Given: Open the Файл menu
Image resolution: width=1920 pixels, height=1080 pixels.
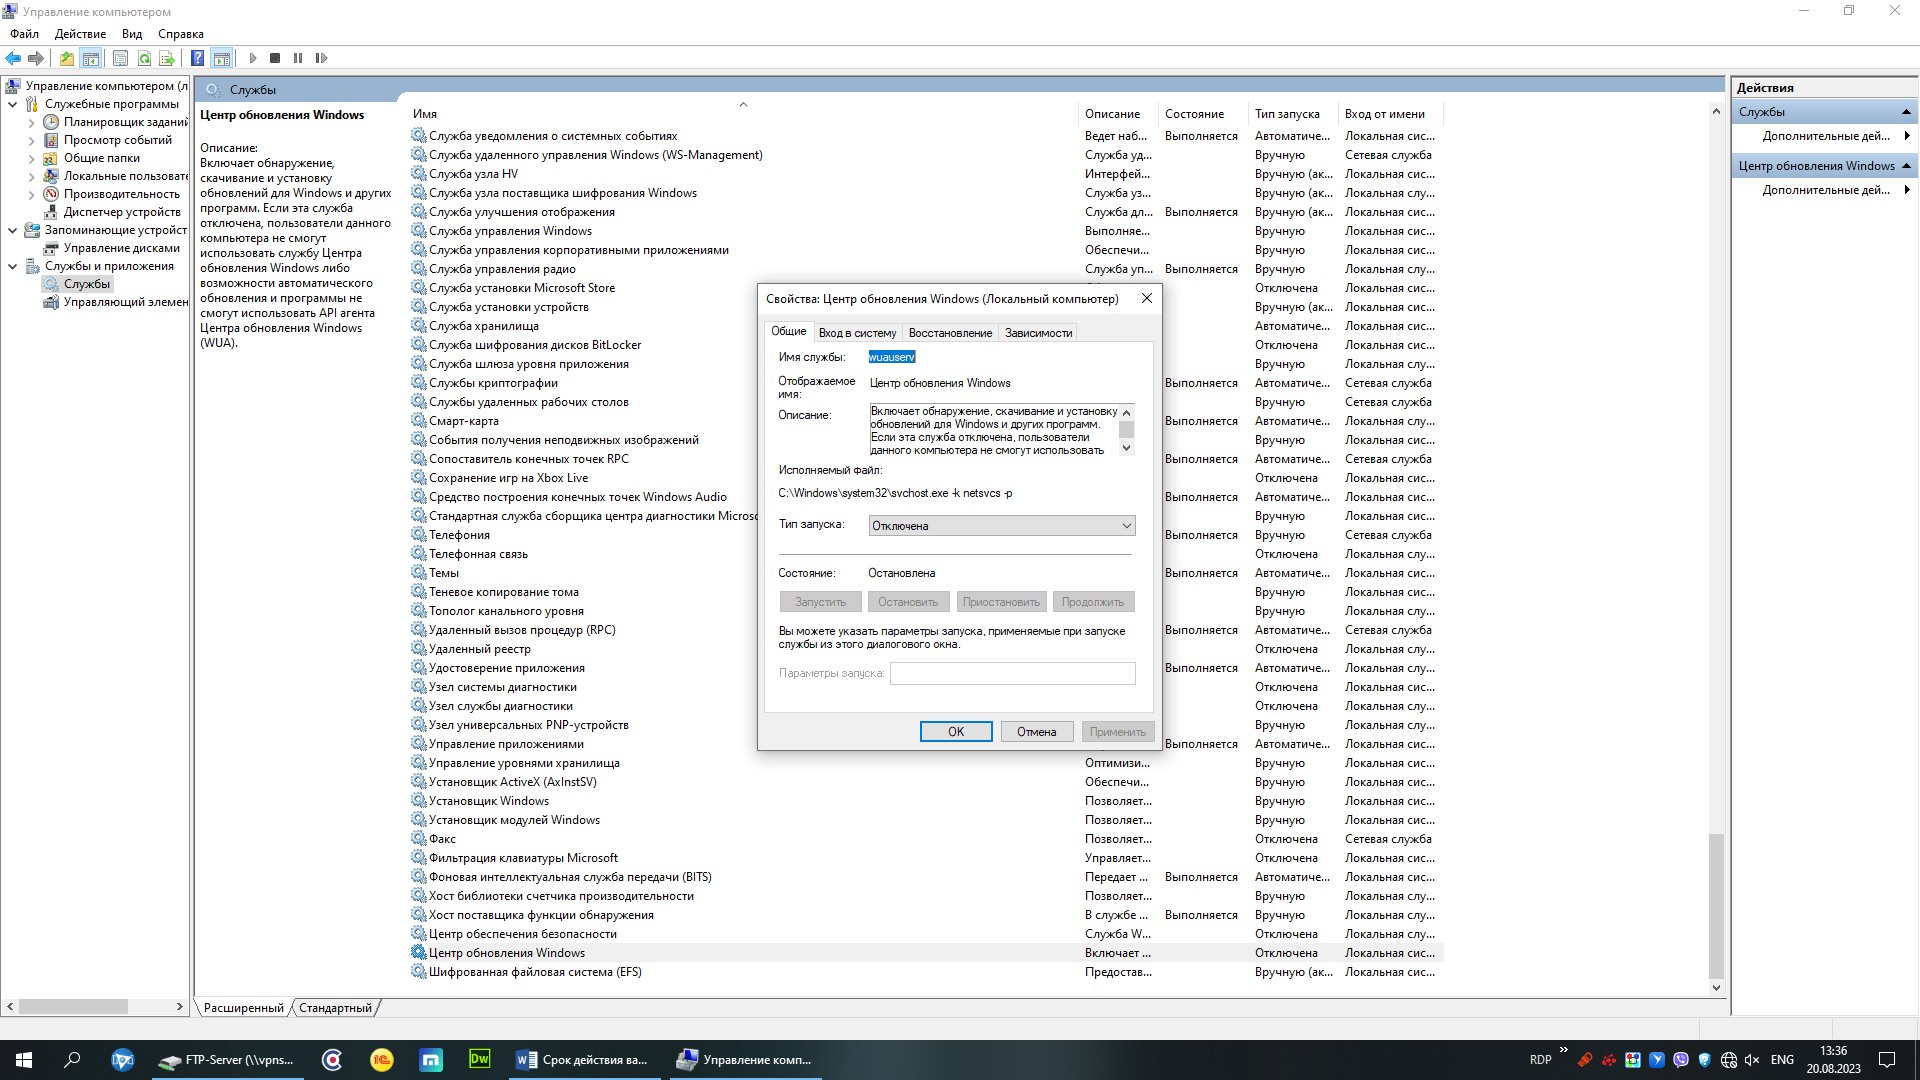Looking at the screenshot, I should tap(24, 34).
